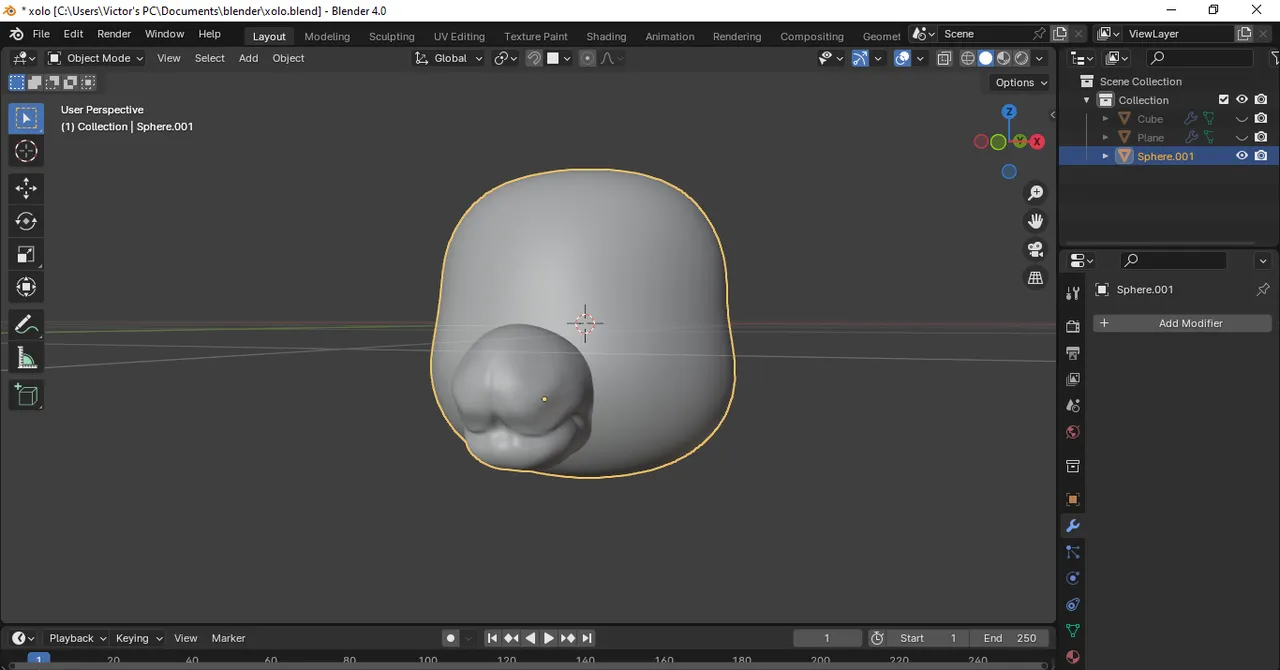1280x670 pixels.
Task: Expand the Cube tree item
Action: 1105,119
